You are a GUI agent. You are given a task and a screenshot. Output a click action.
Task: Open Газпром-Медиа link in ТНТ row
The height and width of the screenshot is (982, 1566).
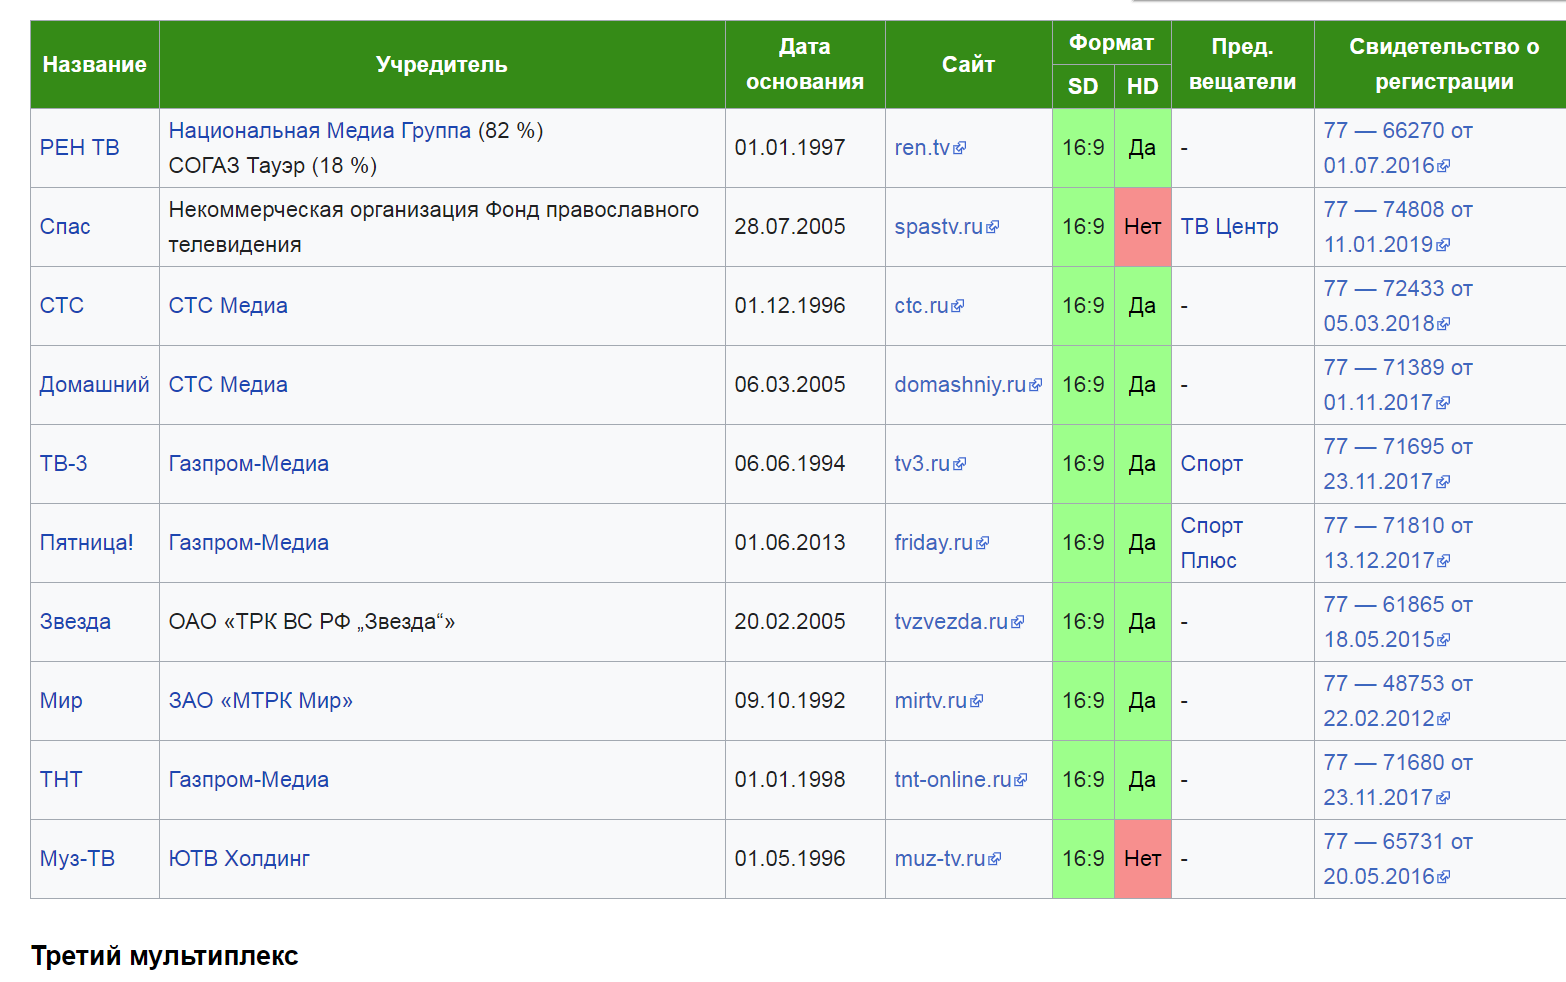click(248, 780)
